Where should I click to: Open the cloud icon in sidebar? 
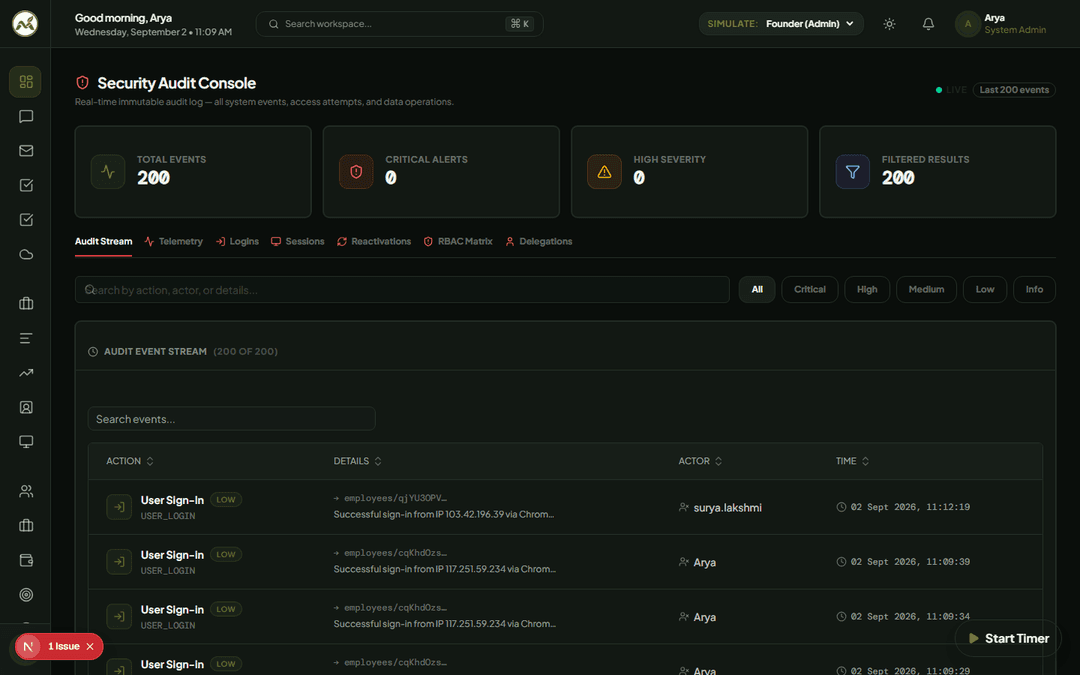point(25,254)
